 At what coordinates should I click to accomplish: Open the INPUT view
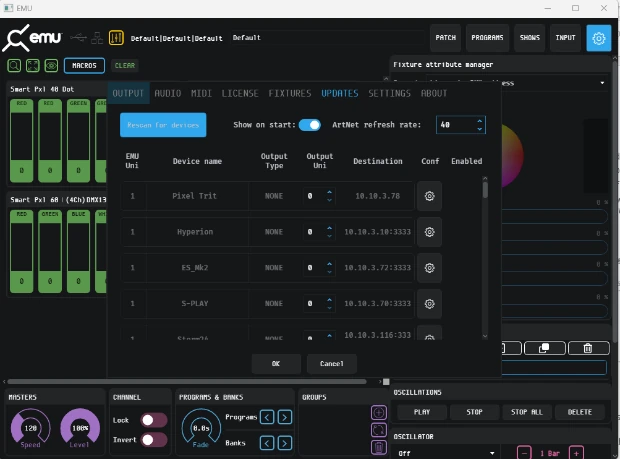click(565, 38)
